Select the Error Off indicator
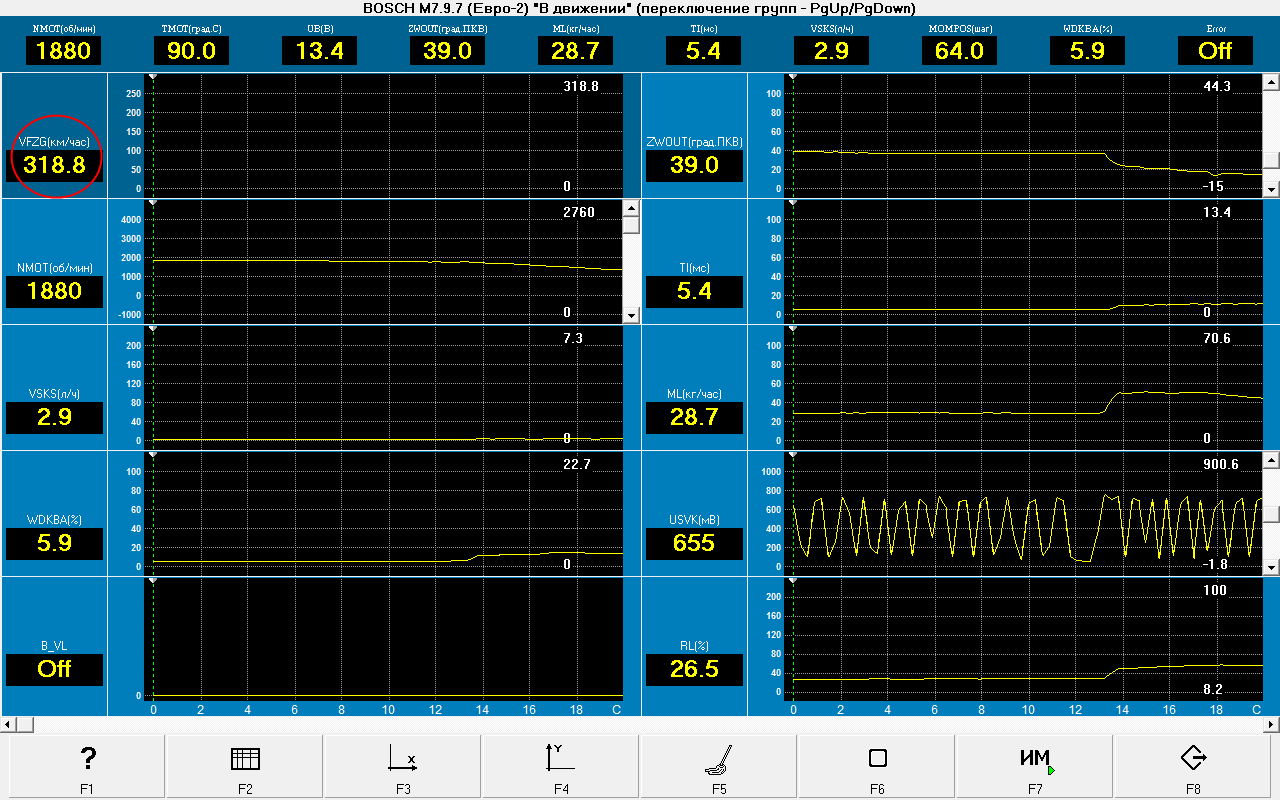 (x=1215, y=51)
